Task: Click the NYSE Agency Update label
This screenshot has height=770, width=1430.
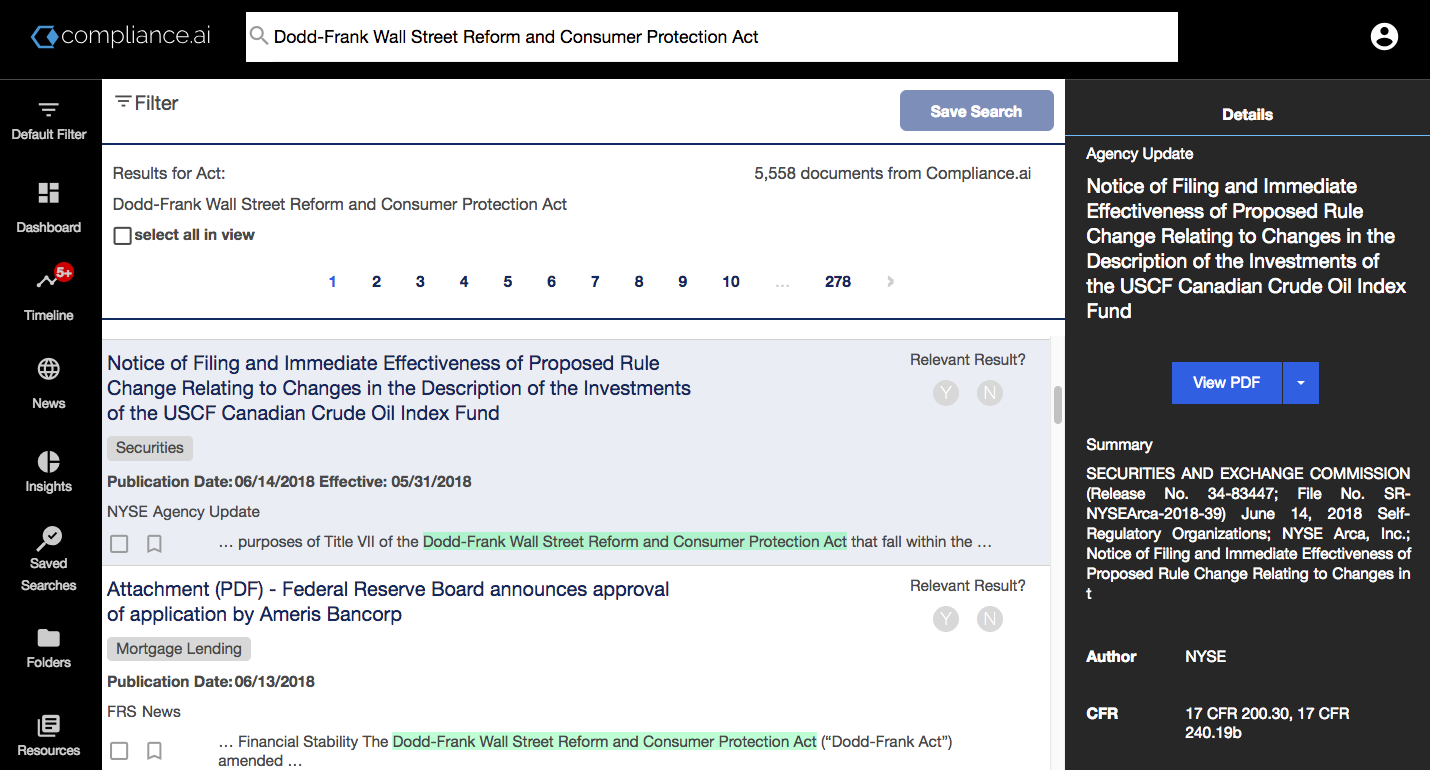Action: (183, 512)
